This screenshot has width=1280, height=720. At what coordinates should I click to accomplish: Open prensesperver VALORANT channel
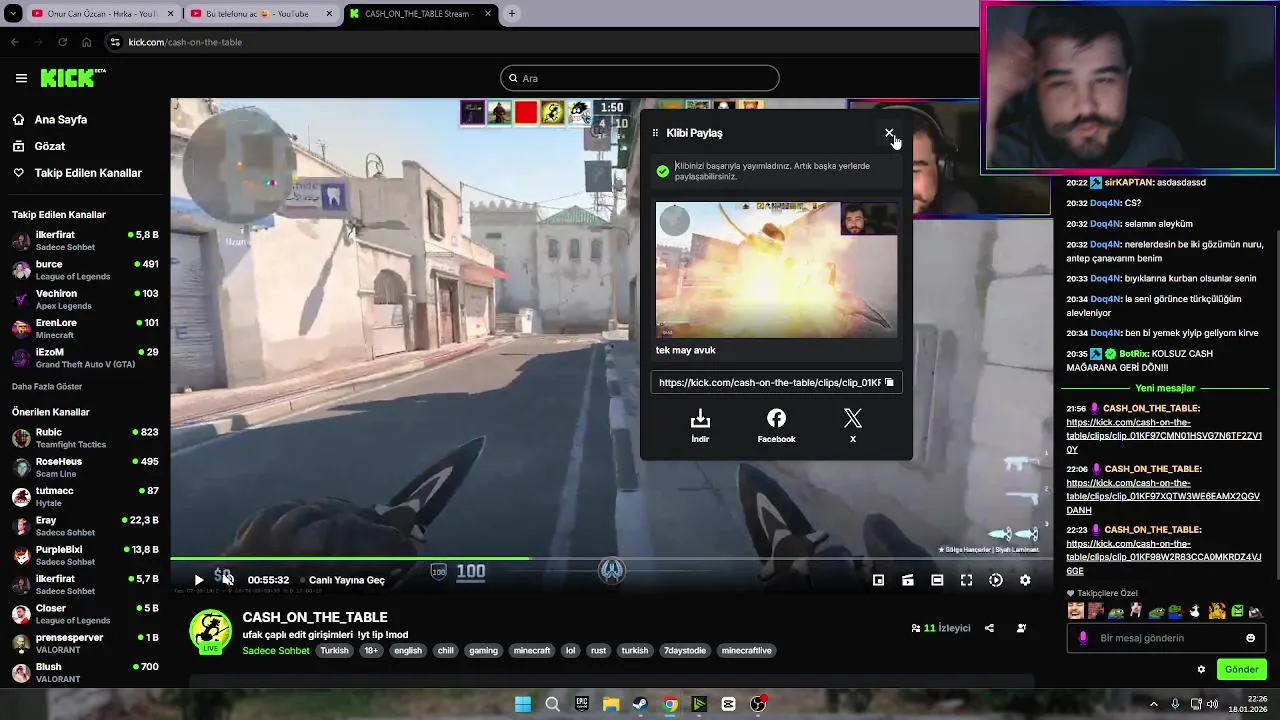pos(85,643)
